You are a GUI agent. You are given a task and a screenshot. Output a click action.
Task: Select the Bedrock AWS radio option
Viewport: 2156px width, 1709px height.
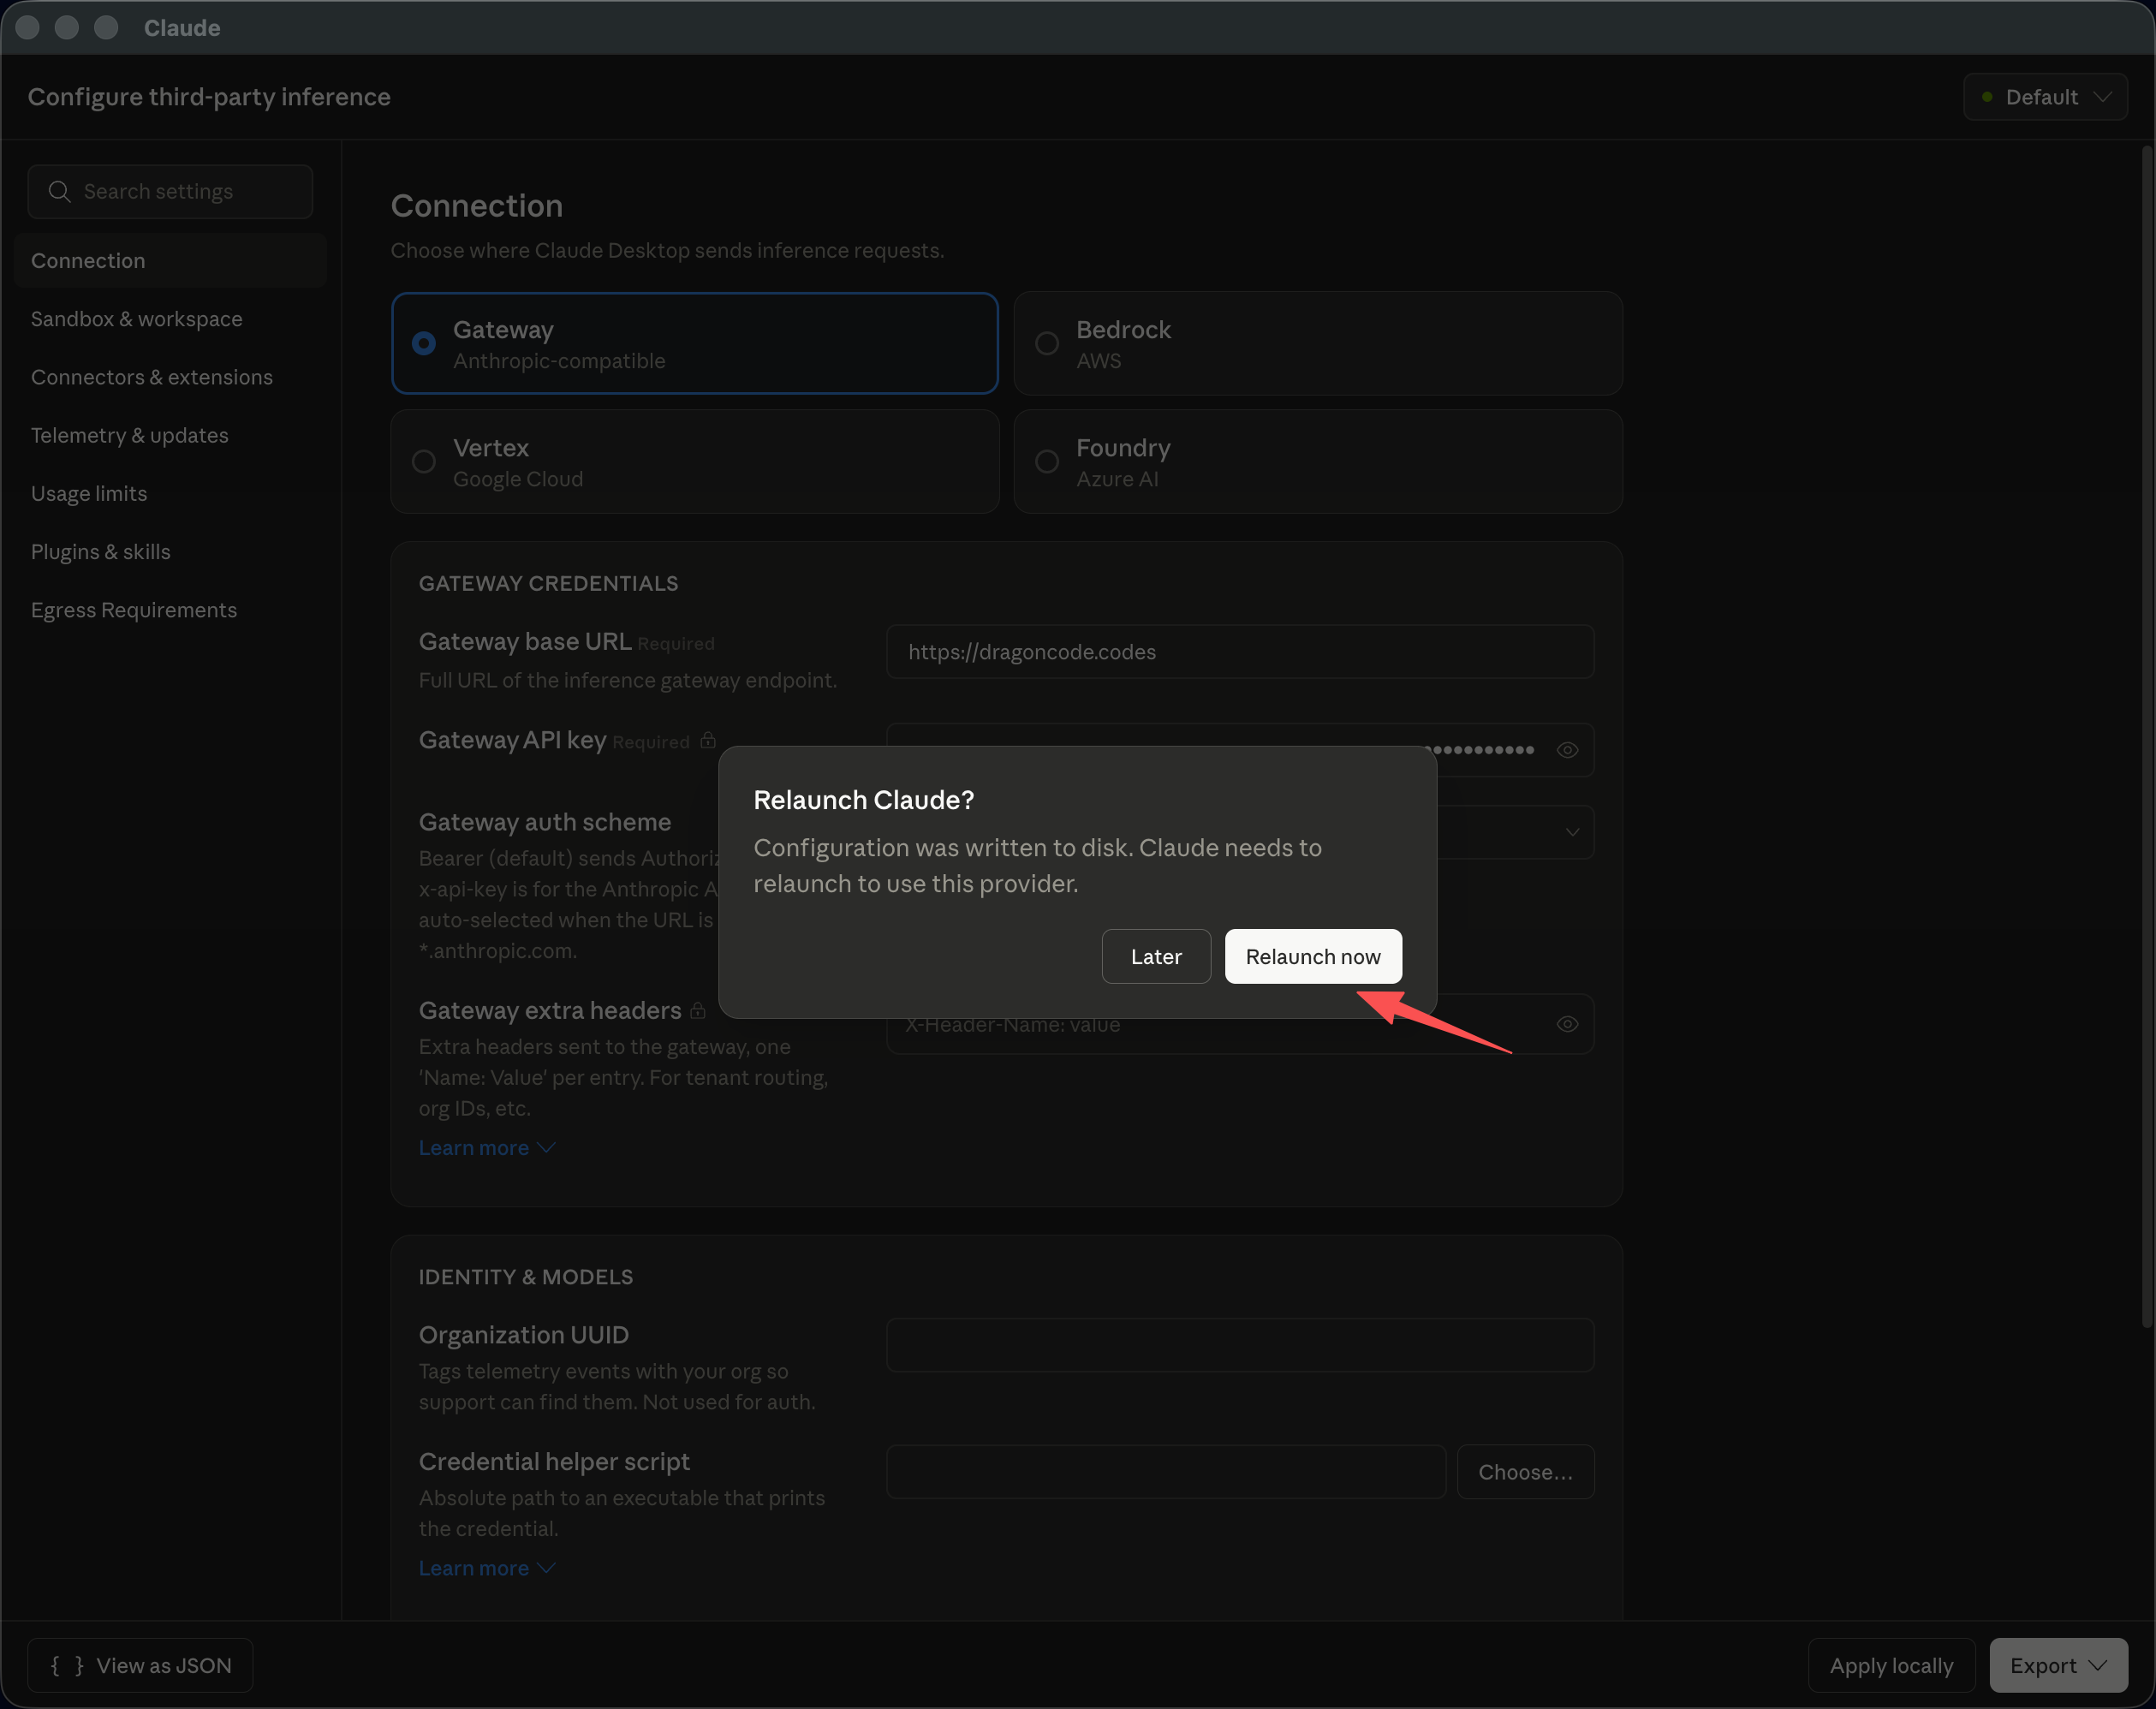tap(1318, 343)
